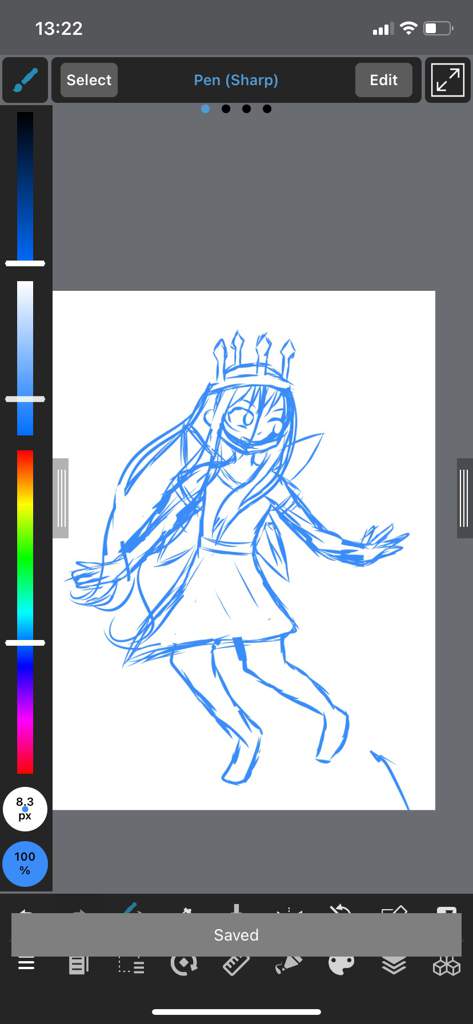Switch to the second page dot

[226, 109]
